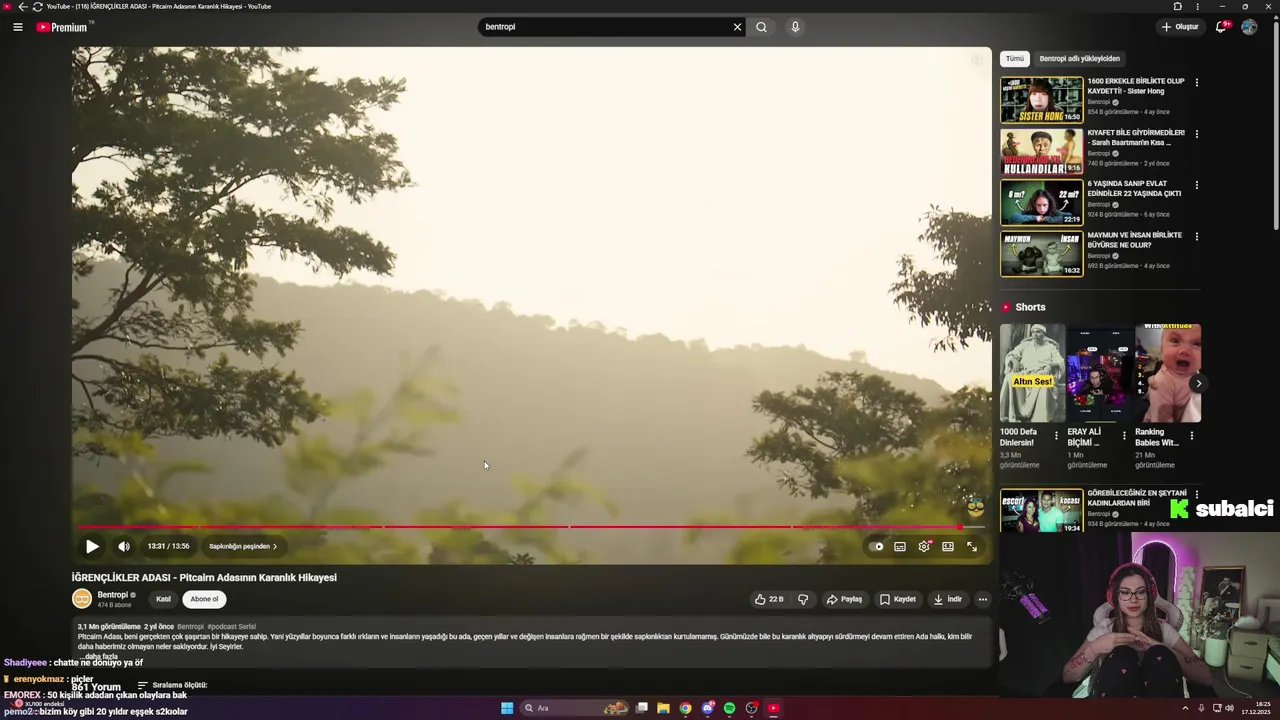Screen dimensions: 1280x720
Task: Open options for ERAY ALİ BİÇİMİ short
Action: (1124, 436)
